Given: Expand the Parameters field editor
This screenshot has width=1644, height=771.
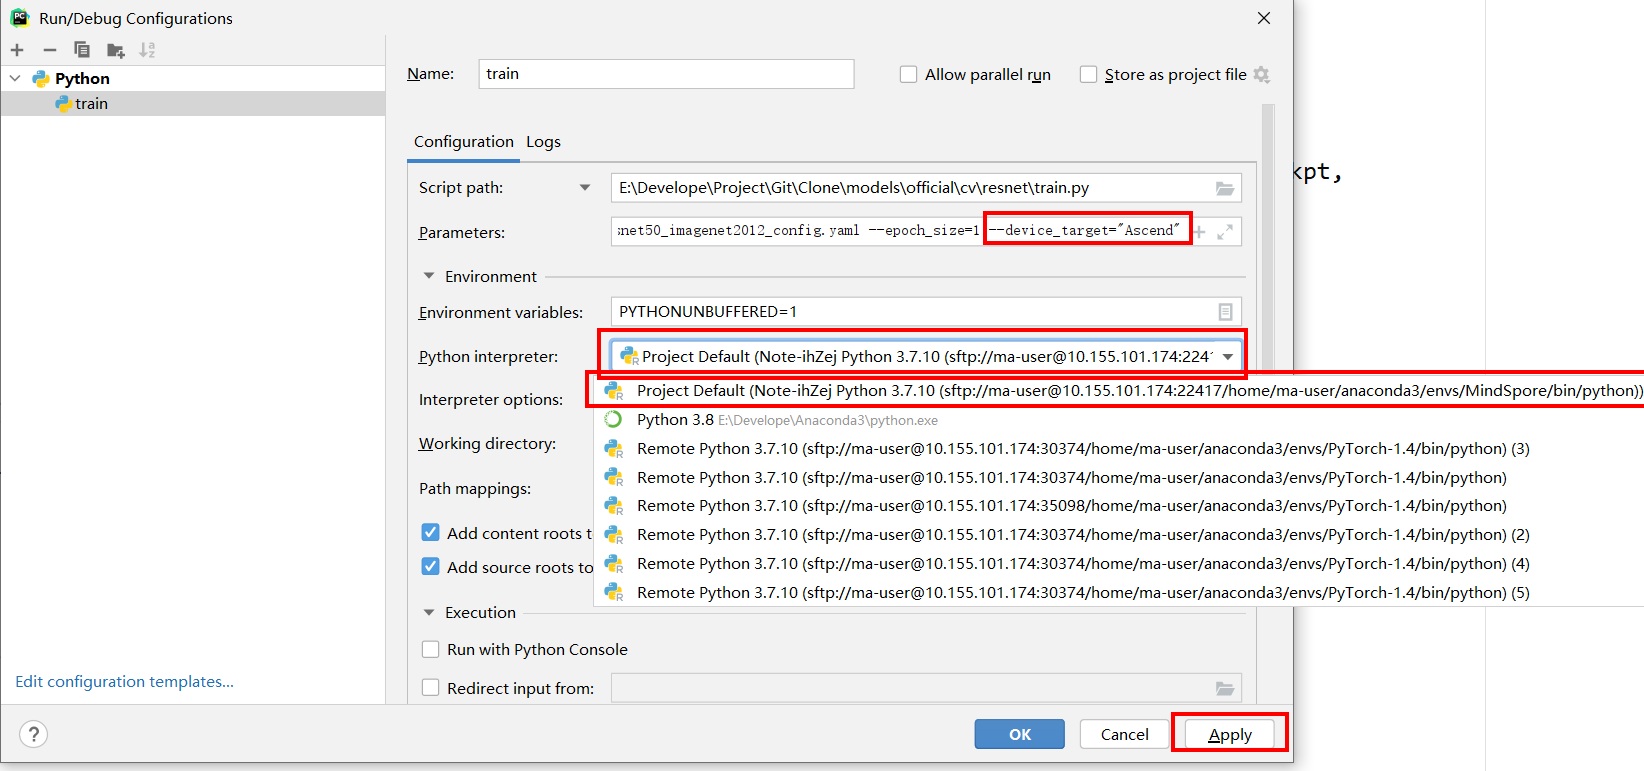Looking at the screenshot, I should (1225, 232).
